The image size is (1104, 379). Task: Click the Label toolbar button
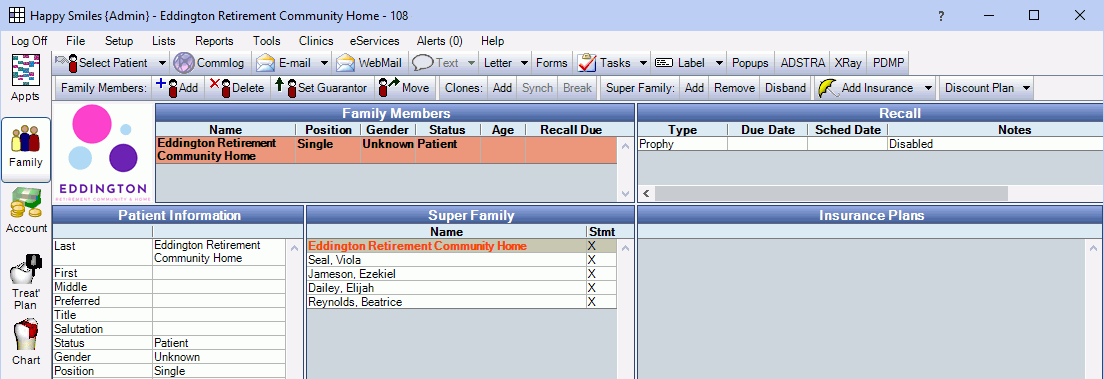(682, 63)
